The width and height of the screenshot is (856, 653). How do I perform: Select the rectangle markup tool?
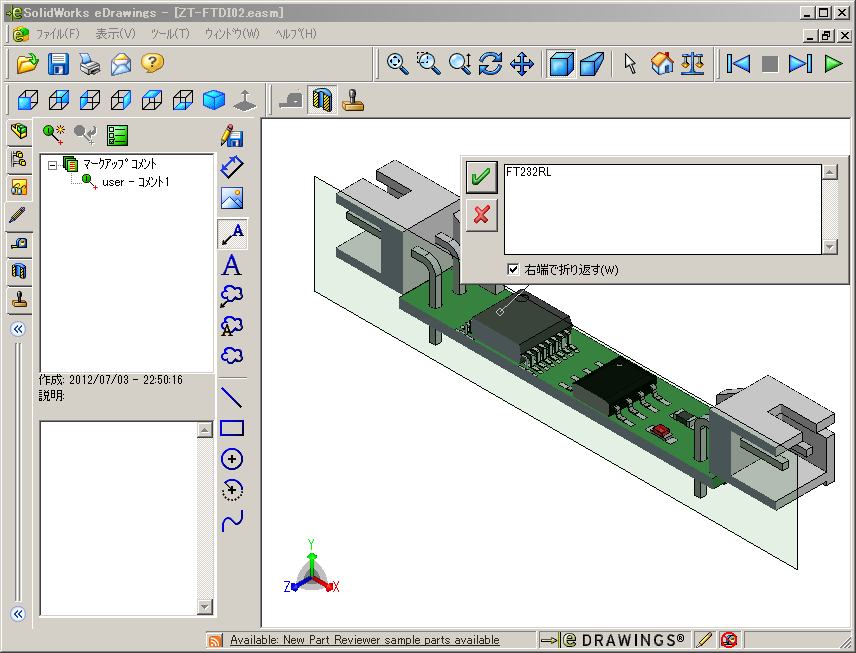coord(232,427)
